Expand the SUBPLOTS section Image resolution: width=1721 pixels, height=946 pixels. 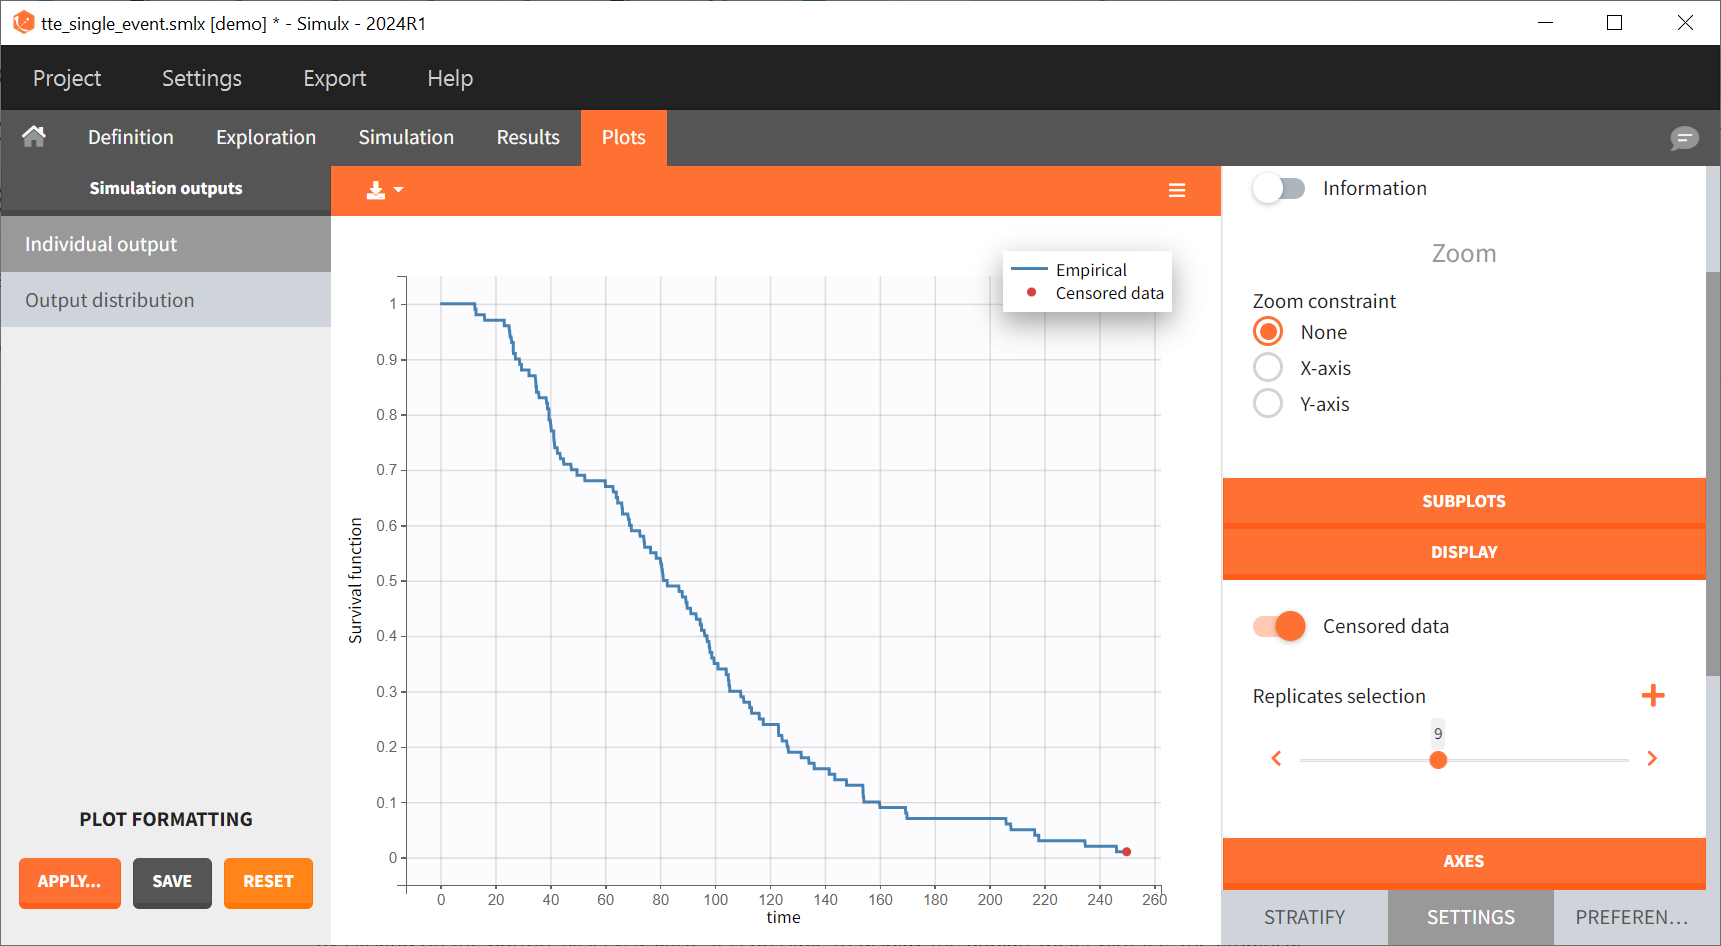[1463, 501]
